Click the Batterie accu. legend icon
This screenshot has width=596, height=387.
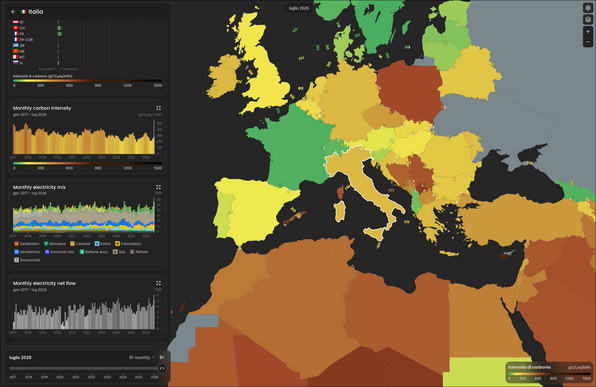pyautogui.click(x=82, y=252)
